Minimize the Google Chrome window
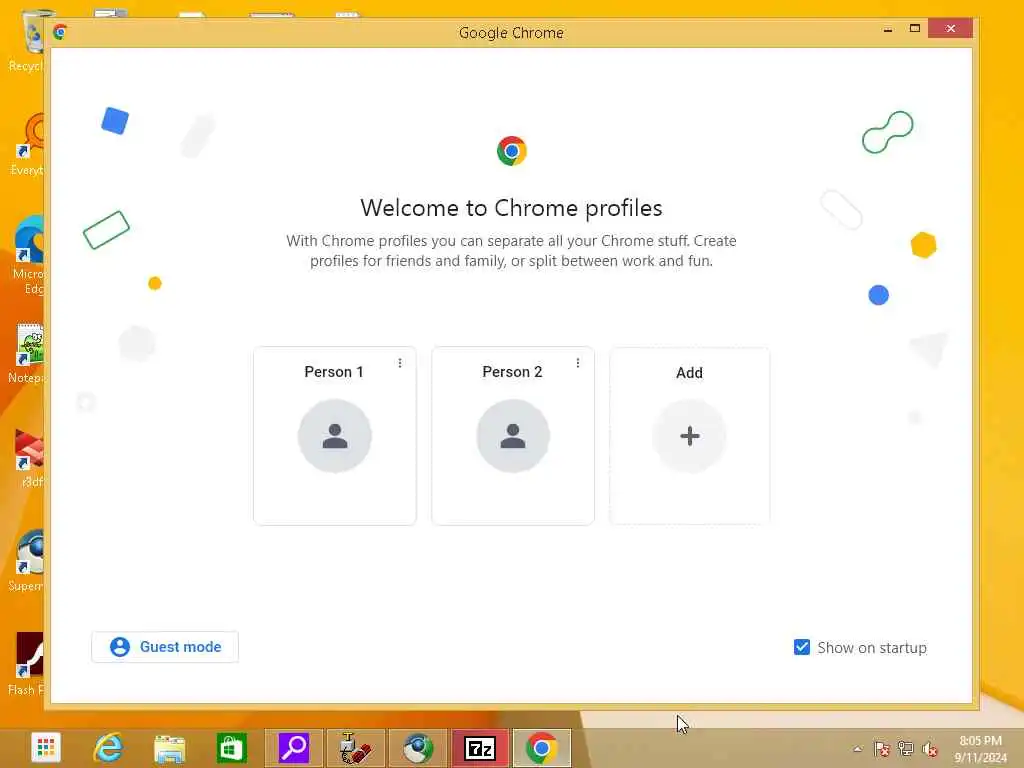Screen dimensions: 1024x768 [x=888, y=29]
